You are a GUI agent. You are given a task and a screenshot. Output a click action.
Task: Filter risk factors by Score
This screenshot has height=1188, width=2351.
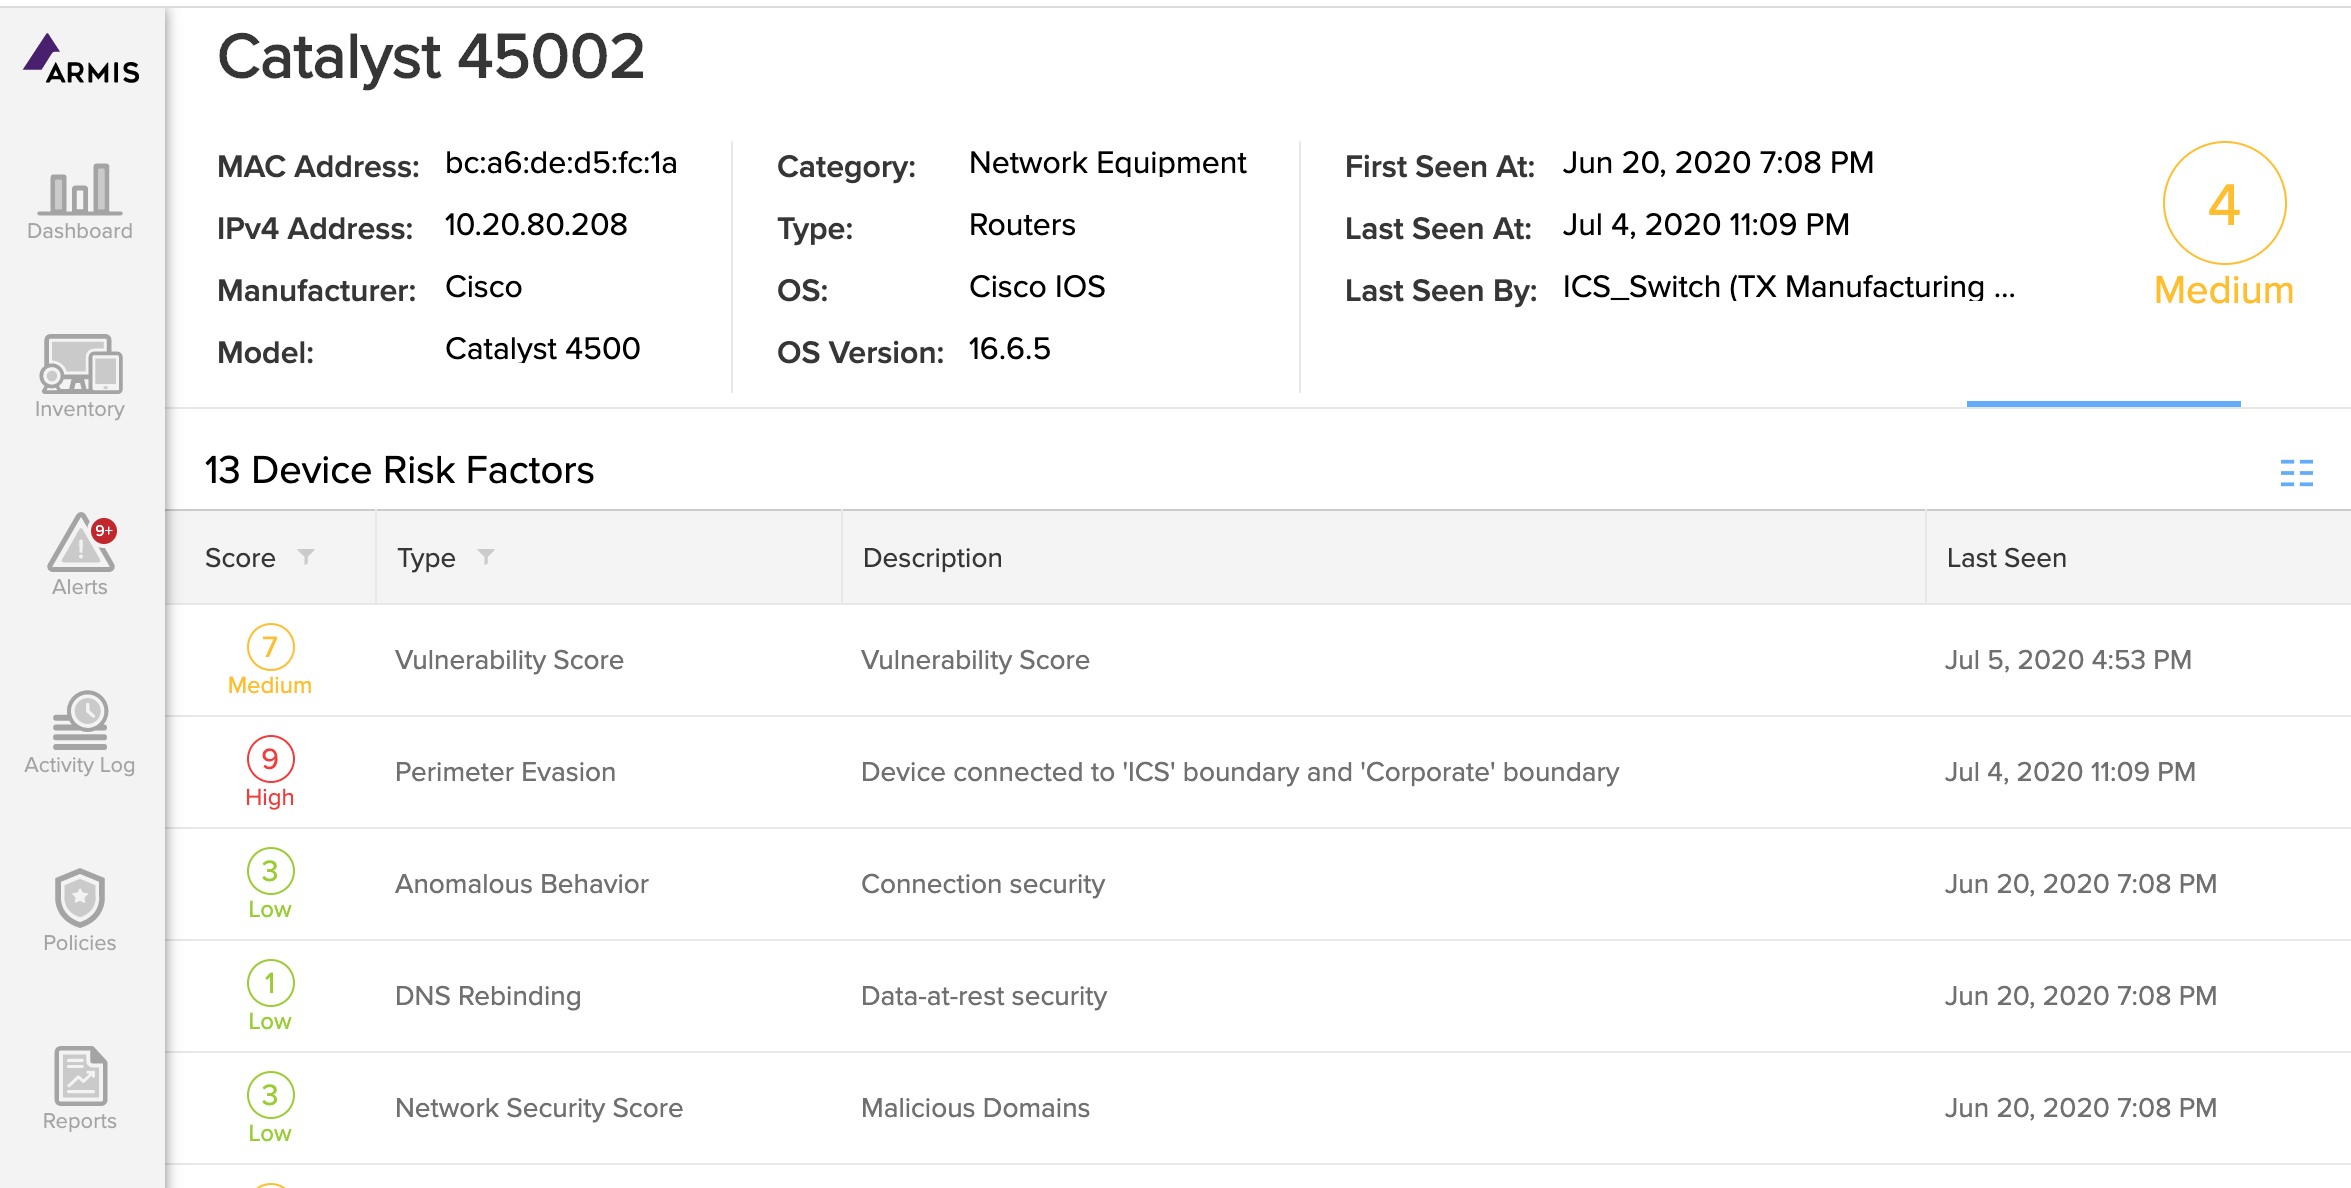306,557
